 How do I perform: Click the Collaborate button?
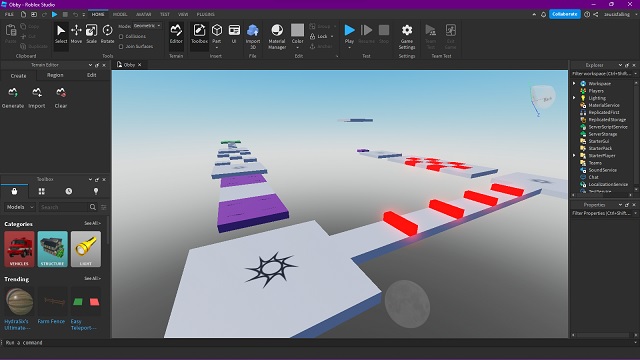point(565,14)
